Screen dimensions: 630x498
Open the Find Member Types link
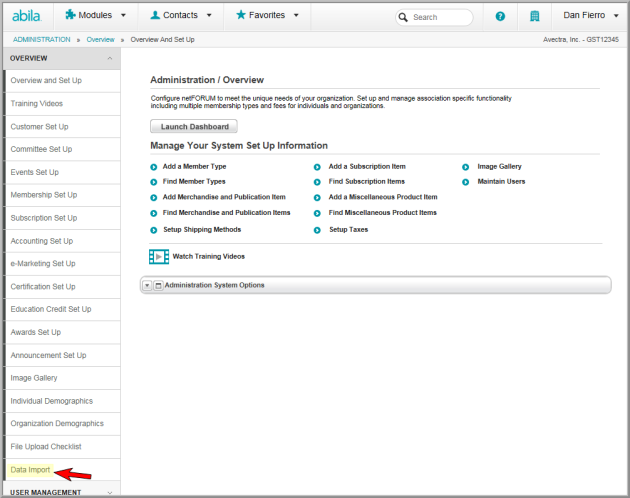tap(194, 182)
